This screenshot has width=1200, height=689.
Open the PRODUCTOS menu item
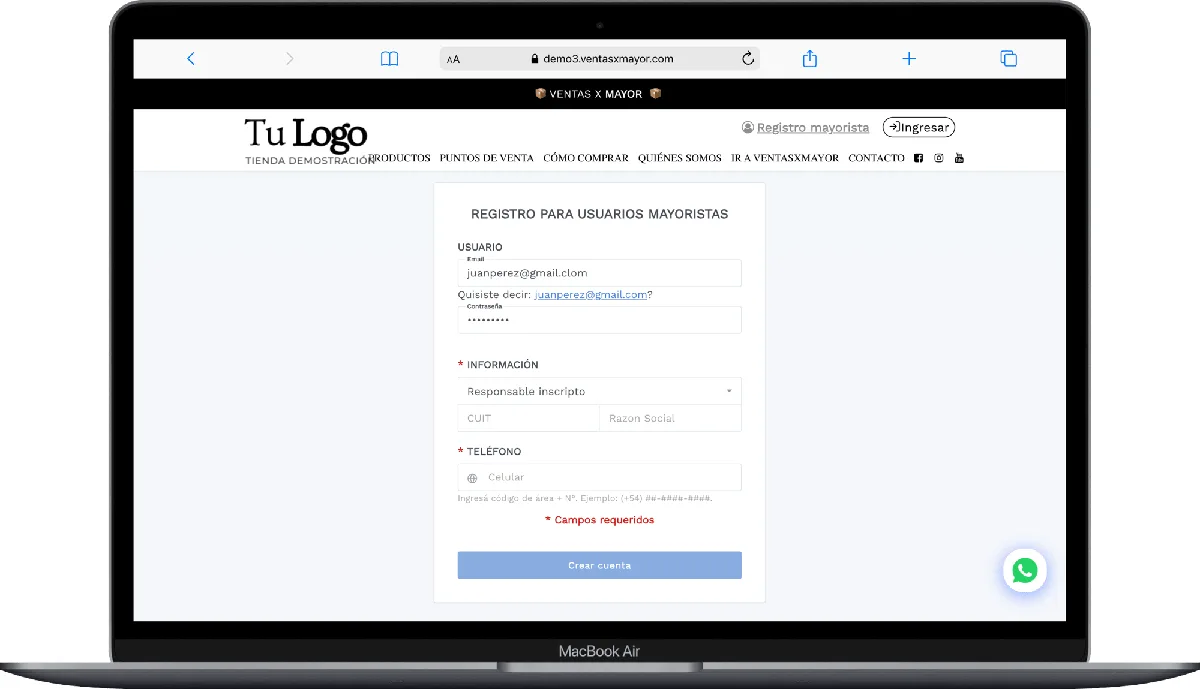coord(399,157)
